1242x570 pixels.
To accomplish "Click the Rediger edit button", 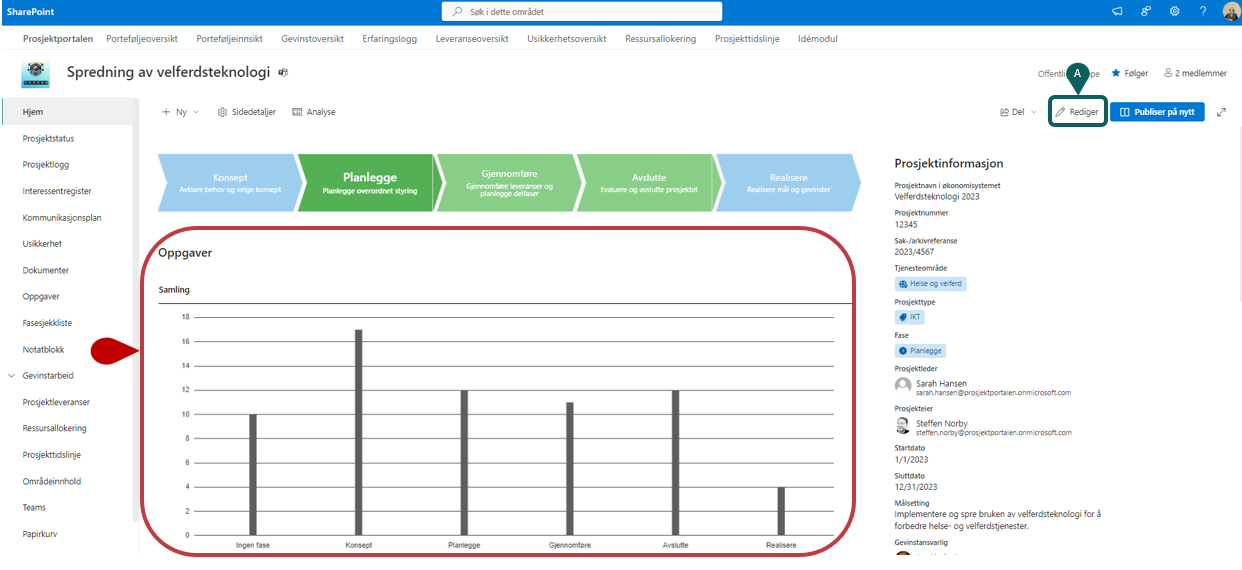I will pyautogui.click(x=1077, y=112).
